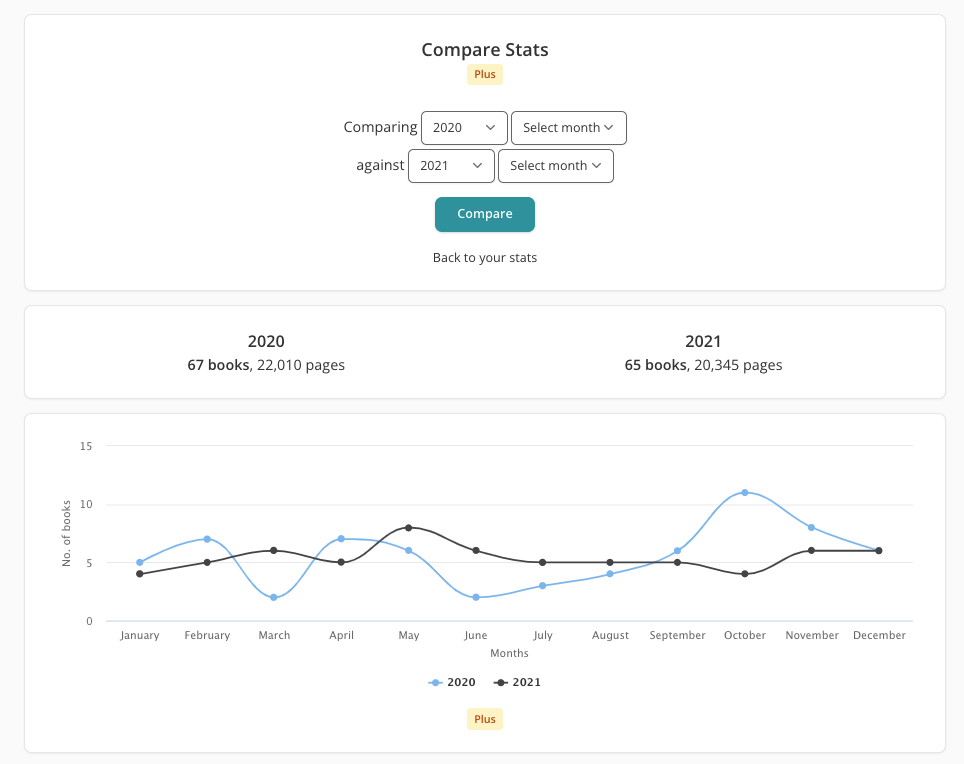The width and height of the screenshot is (964, 764).
Task: Click the Plus badge under Compare Stats
Action: point(484,74)
